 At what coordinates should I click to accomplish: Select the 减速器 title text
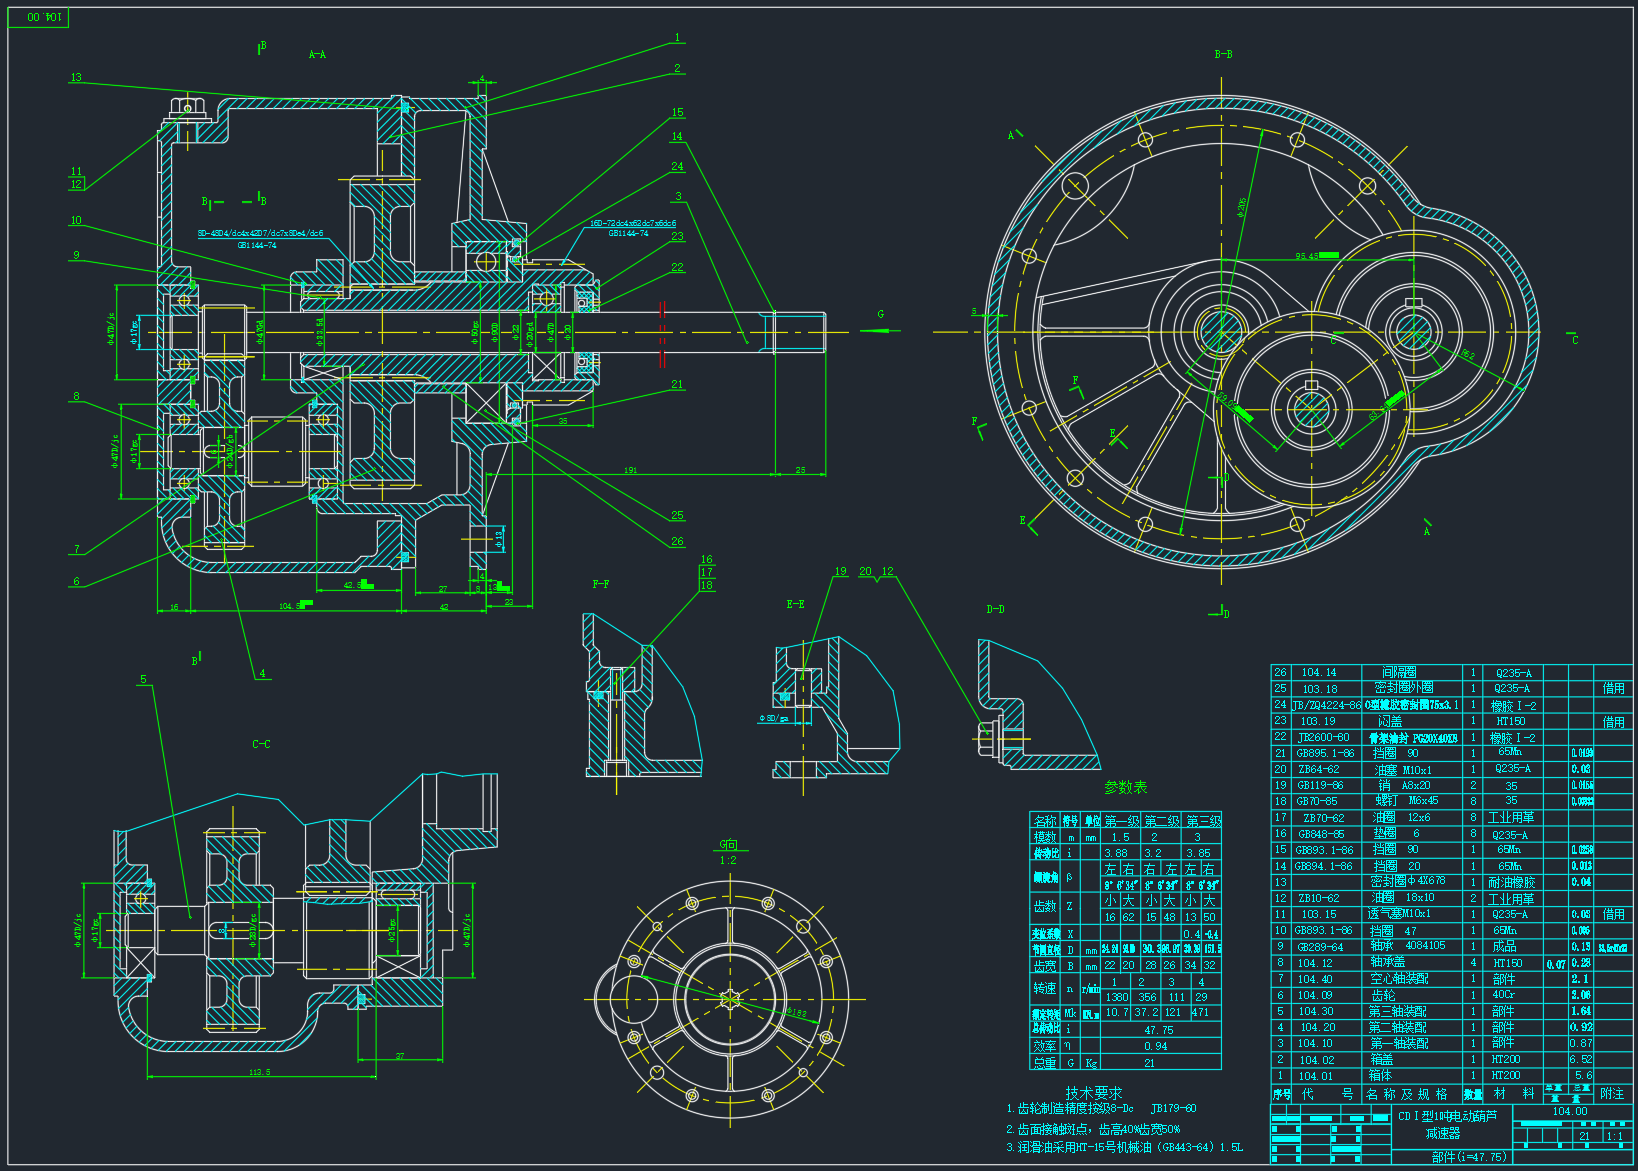click(1443, 1133)
